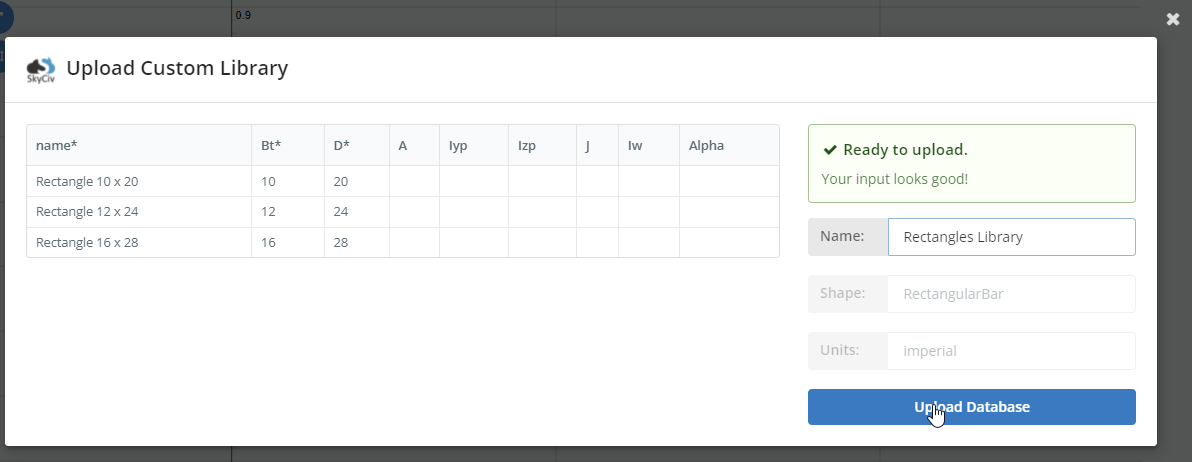Viewport: 1192px width, 462px height.
Task: Click the empty Alpha cell for Rectangle 16 x 28
Action: click(x=728, y=243)
